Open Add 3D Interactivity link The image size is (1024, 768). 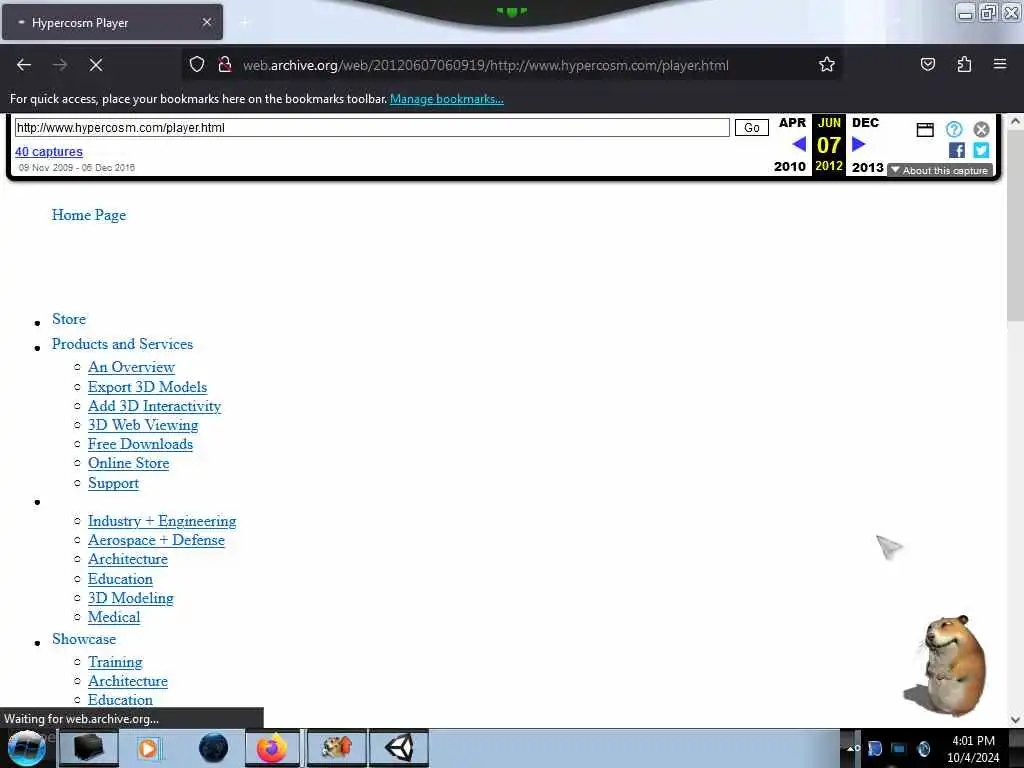tap(155, 406)
